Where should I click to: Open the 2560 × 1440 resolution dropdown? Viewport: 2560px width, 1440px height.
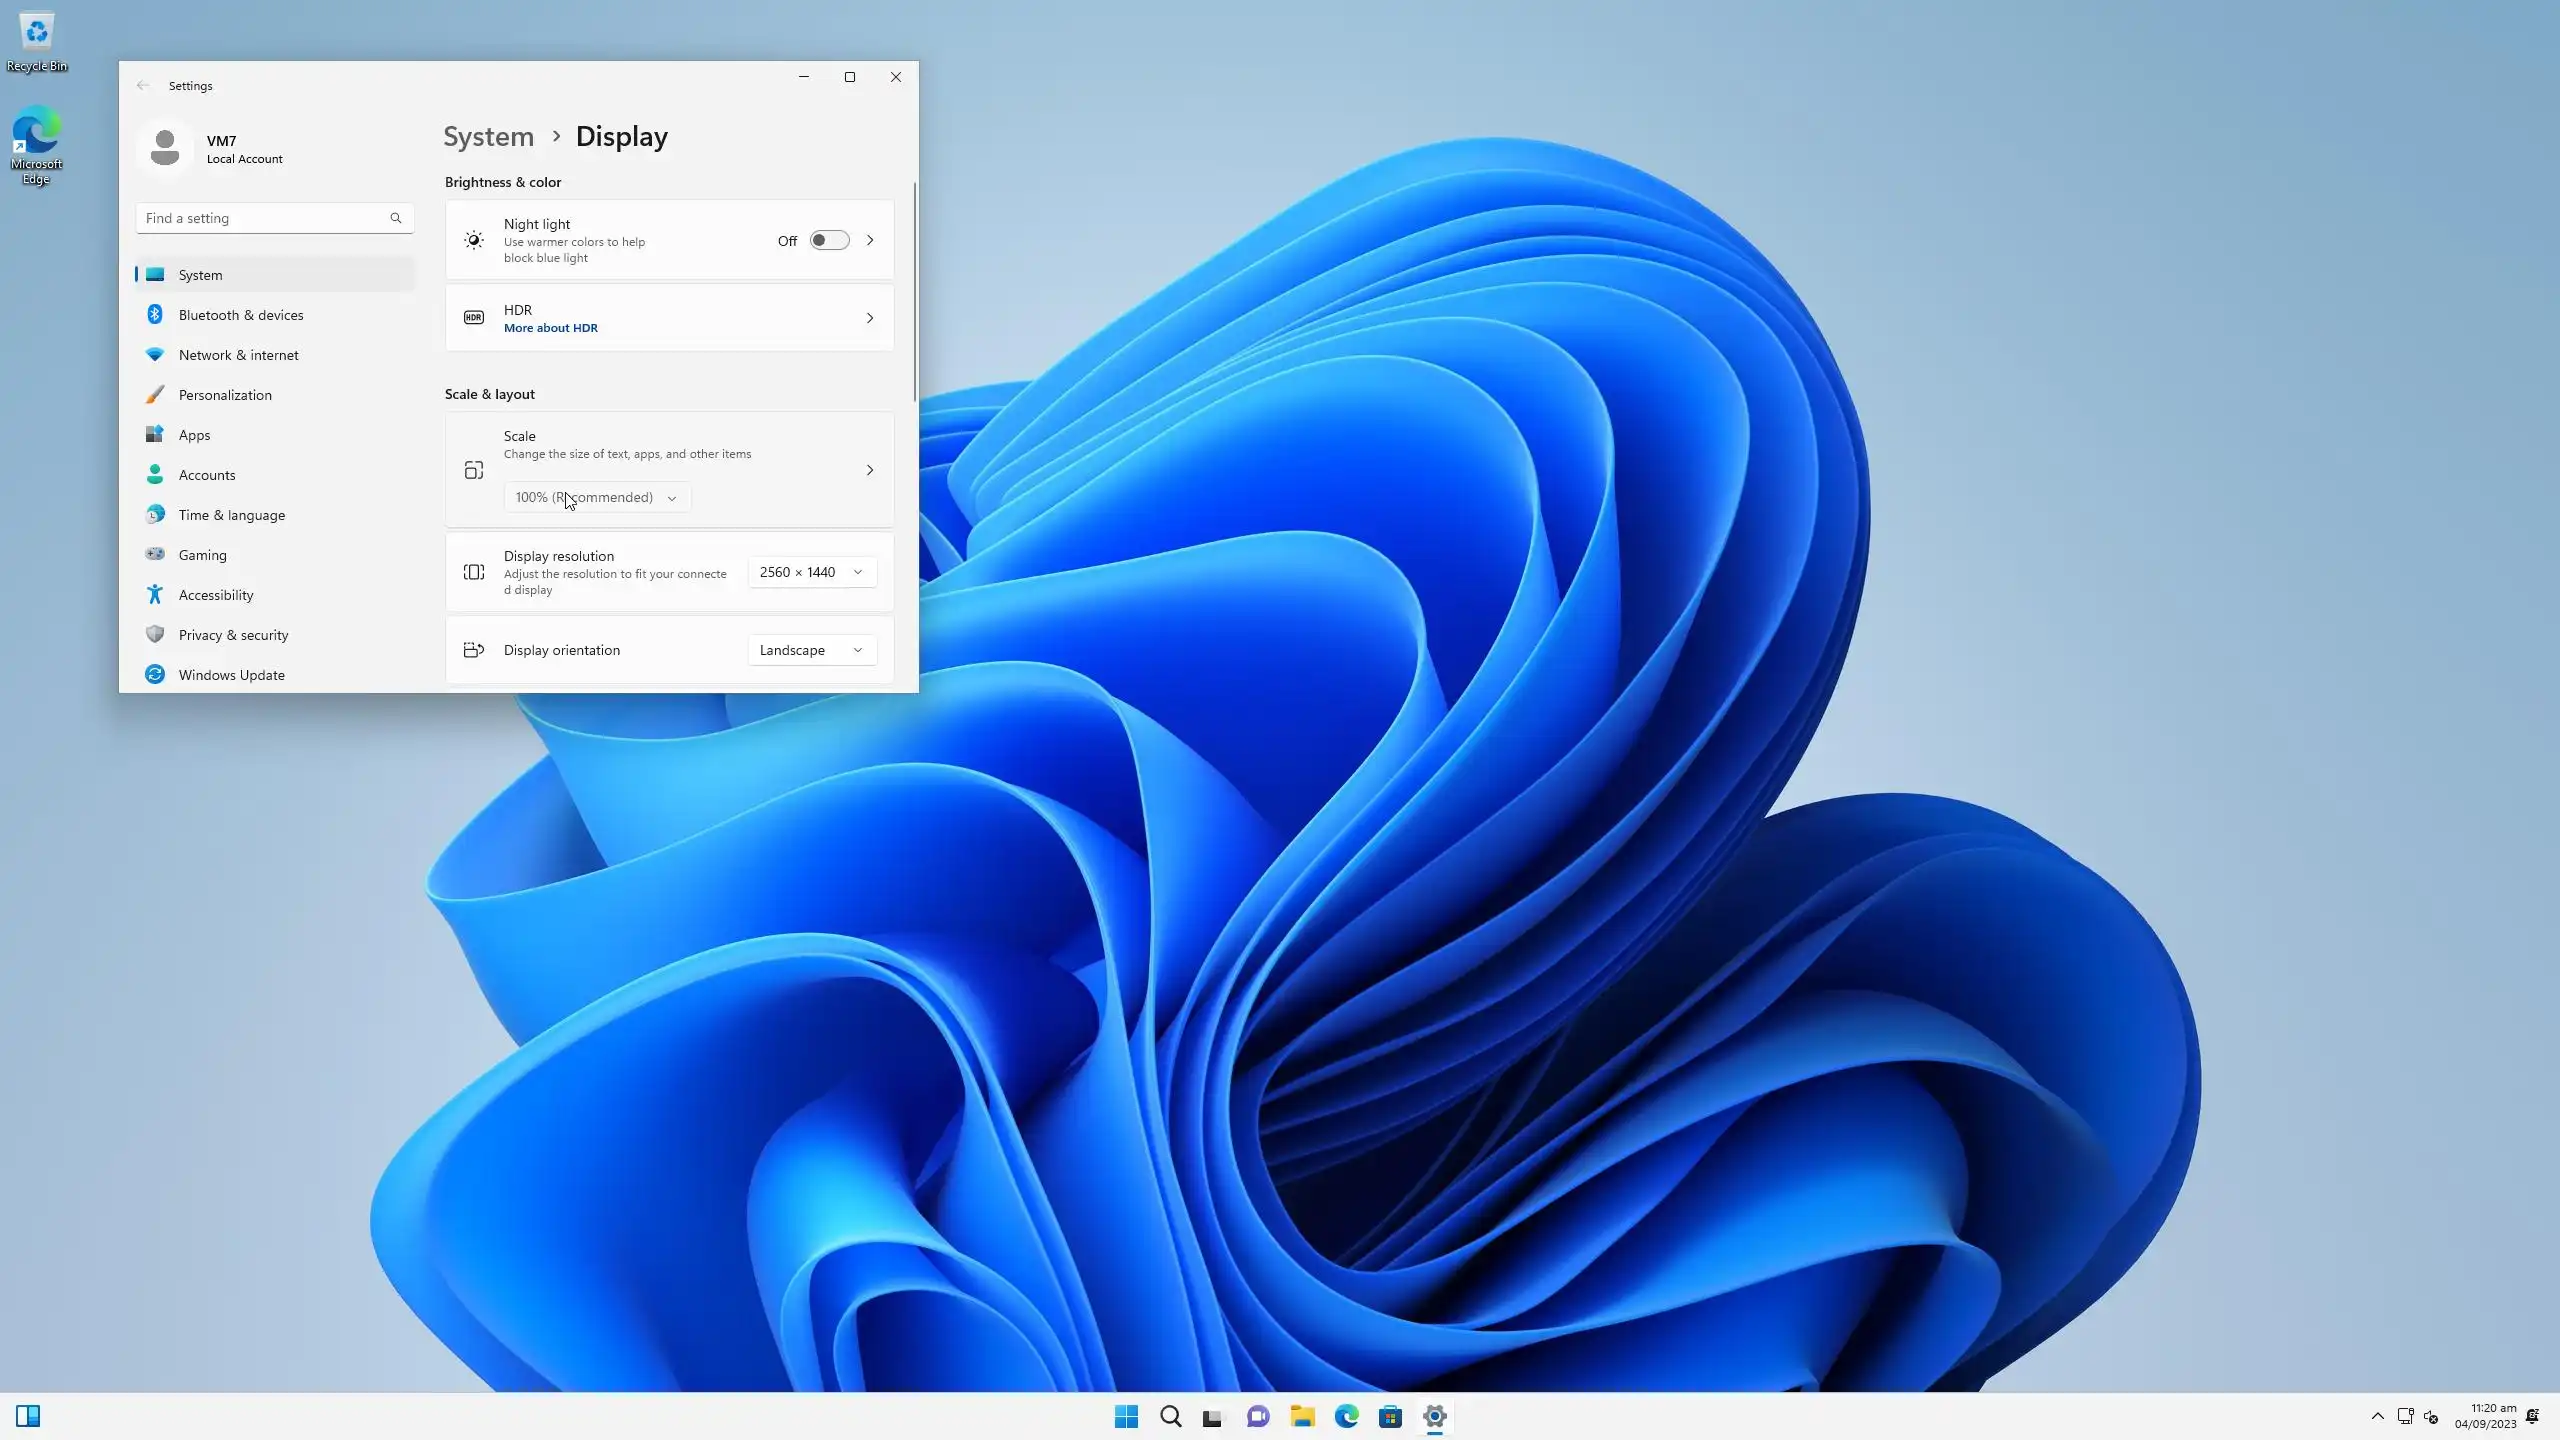click(811, 572)
